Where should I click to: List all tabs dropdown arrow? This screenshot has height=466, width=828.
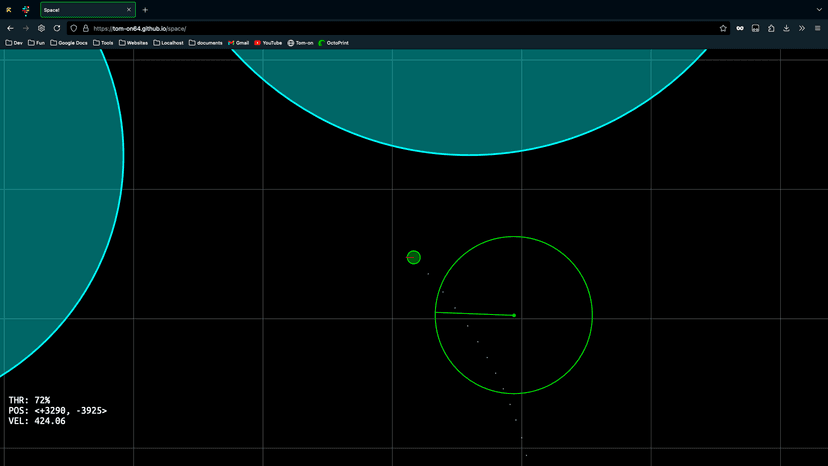click(x=817, y=10)
